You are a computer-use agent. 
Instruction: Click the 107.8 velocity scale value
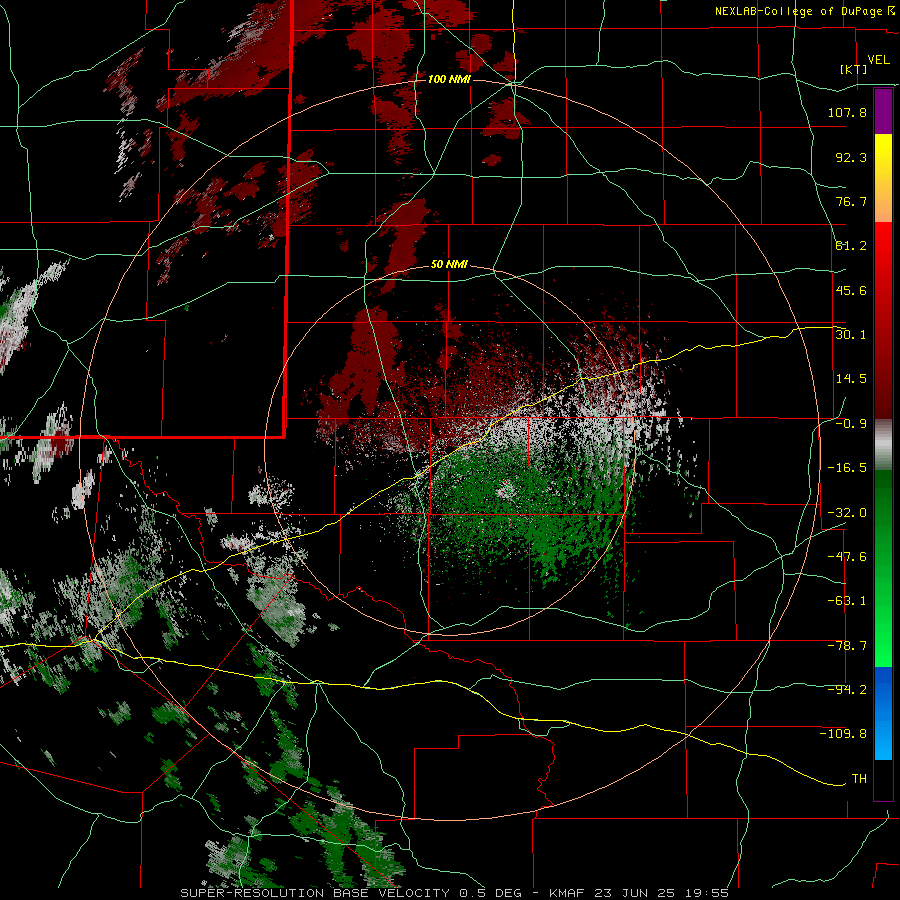coord(847,112)
